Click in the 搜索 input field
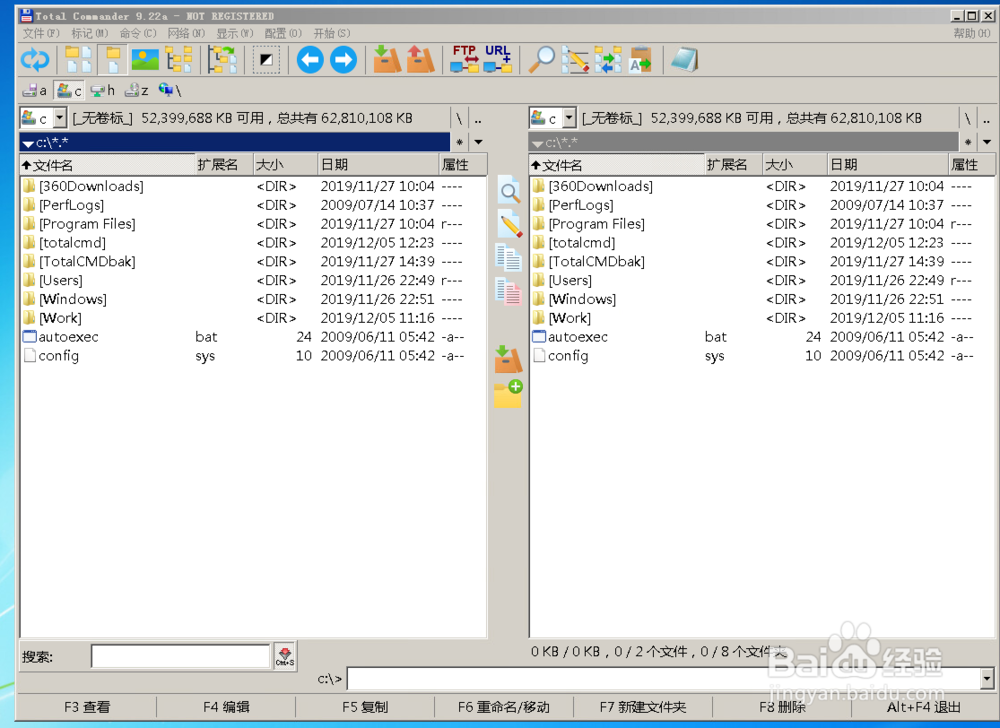 click(180, 656)
